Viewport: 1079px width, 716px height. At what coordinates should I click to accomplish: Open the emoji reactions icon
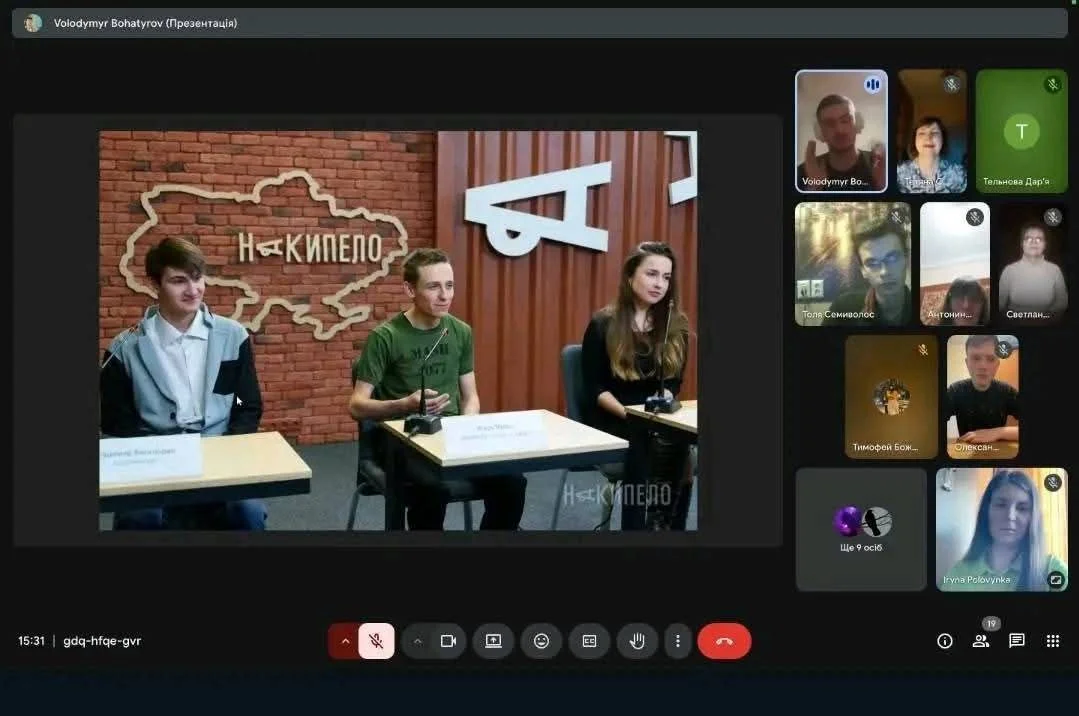541,641
